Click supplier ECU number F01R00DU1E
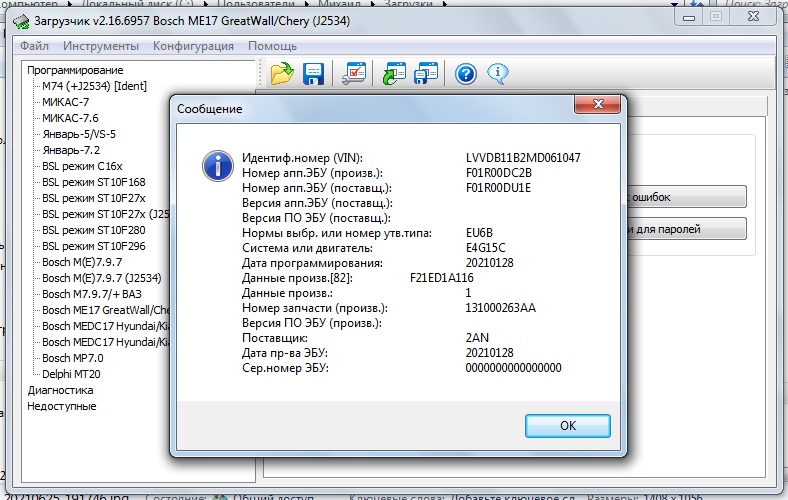 [x=498, y=188]
